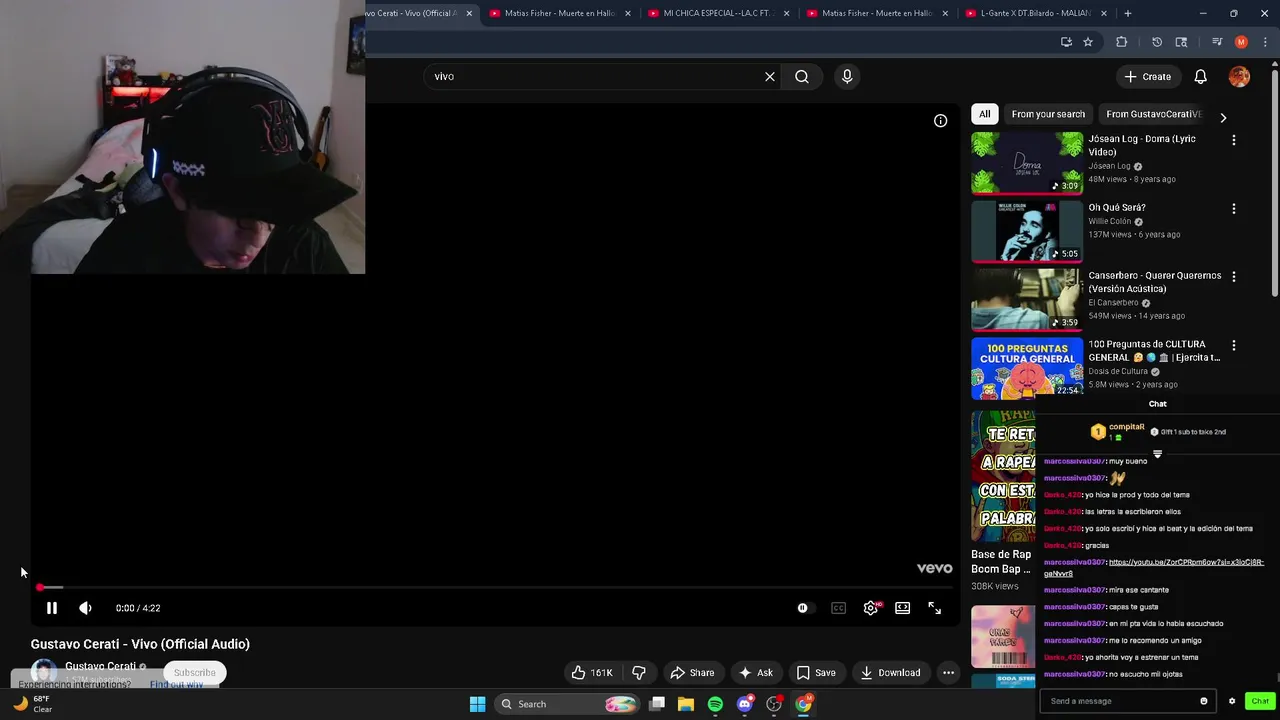This screenshot has height=720, width=1280.
Task: Click the taskbar Search box
Action: point(567,704)
